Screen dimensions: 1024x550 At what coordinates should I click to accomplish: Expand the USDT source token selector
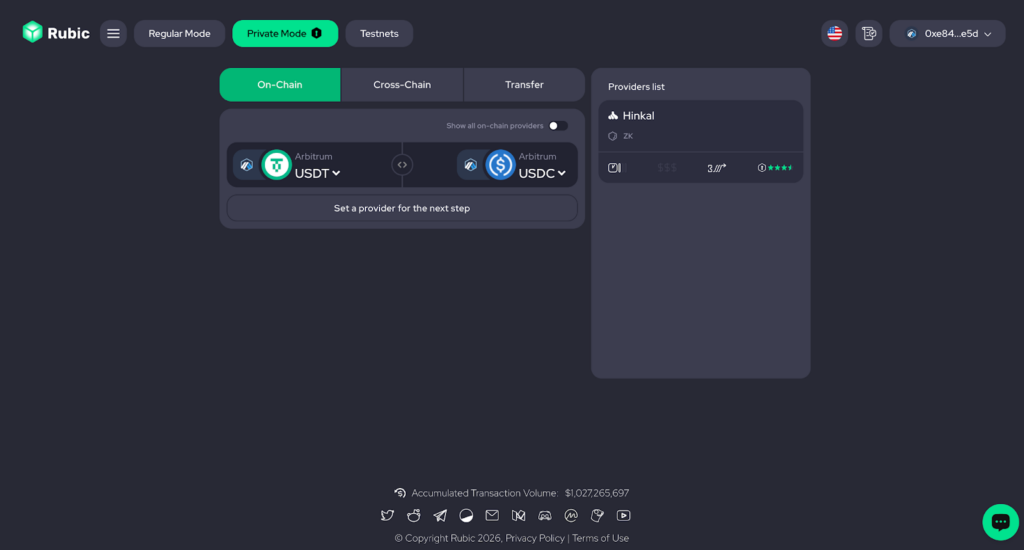[317, 173]
